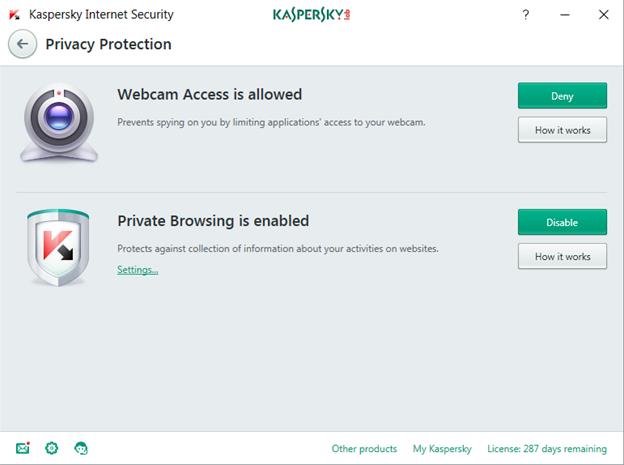624x465 pixels.
Task: Open the Other products link
Action: [x=364, y=449]
